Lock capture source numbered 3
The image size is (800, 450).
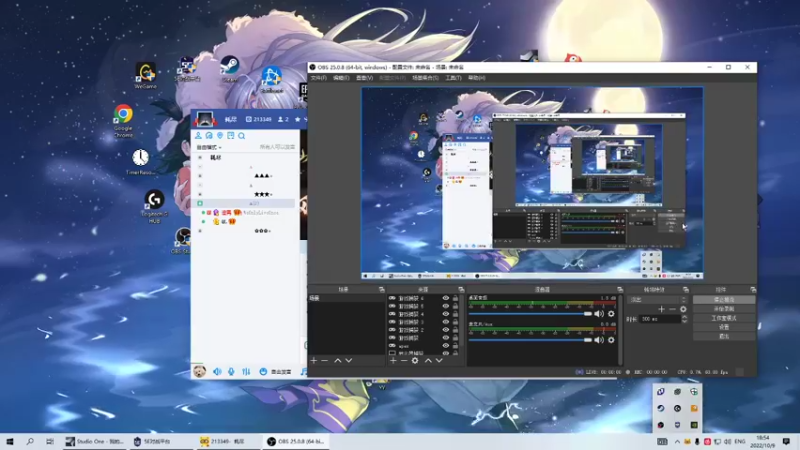455,322
